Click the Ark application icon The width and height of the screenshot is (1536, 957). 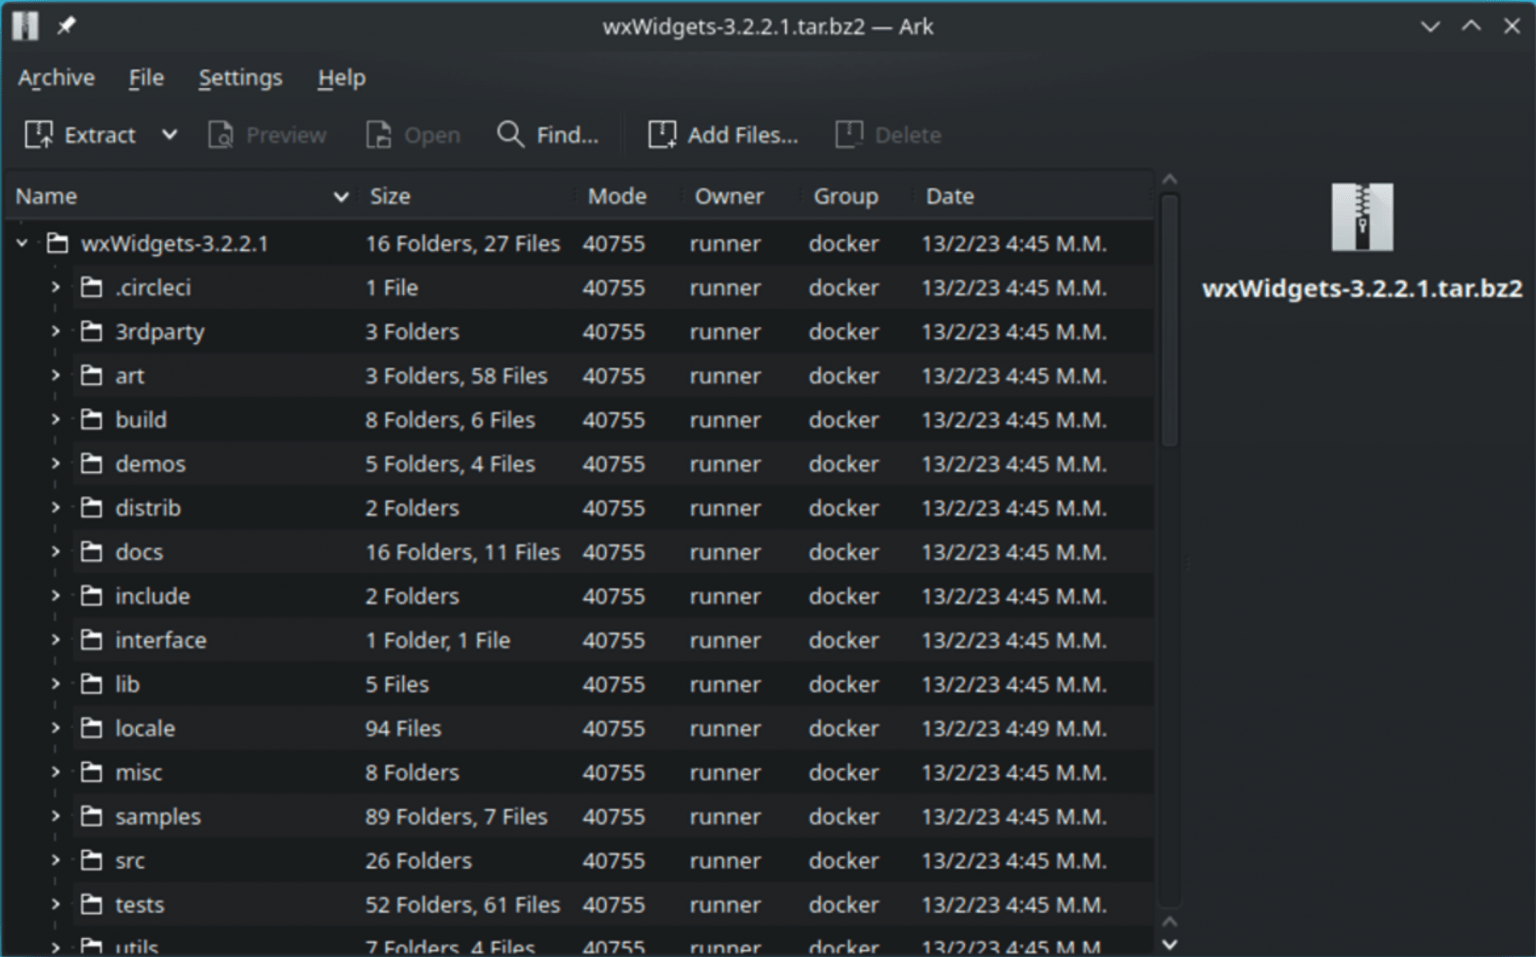click(24, 26)
